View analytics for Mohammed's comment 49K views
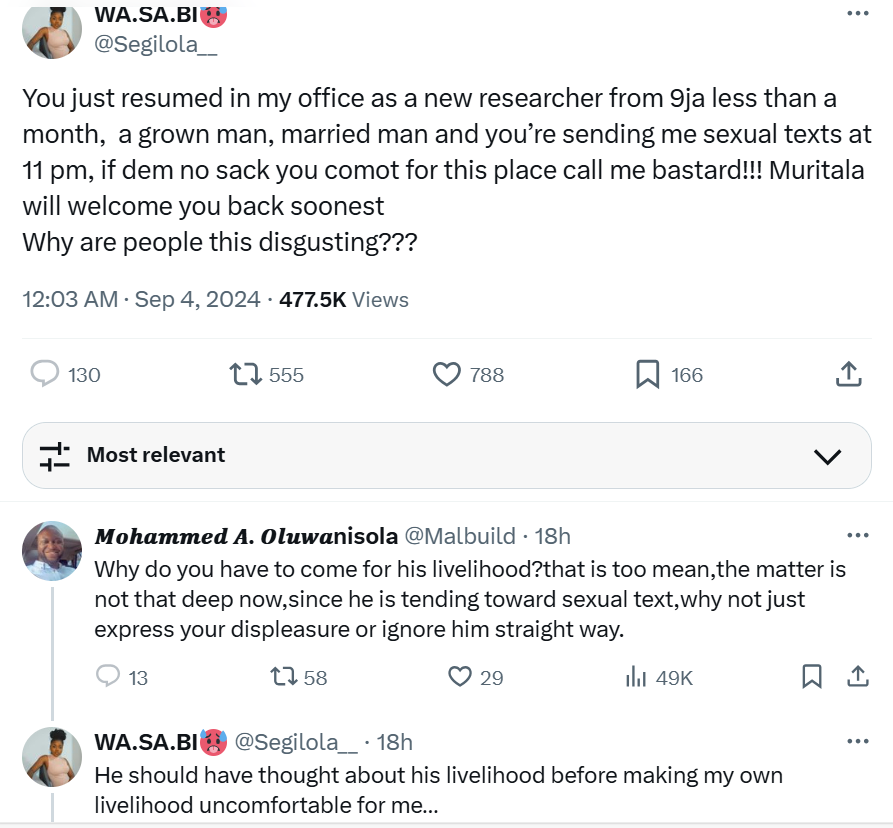 pyautogui.click(x=636, y=677)
